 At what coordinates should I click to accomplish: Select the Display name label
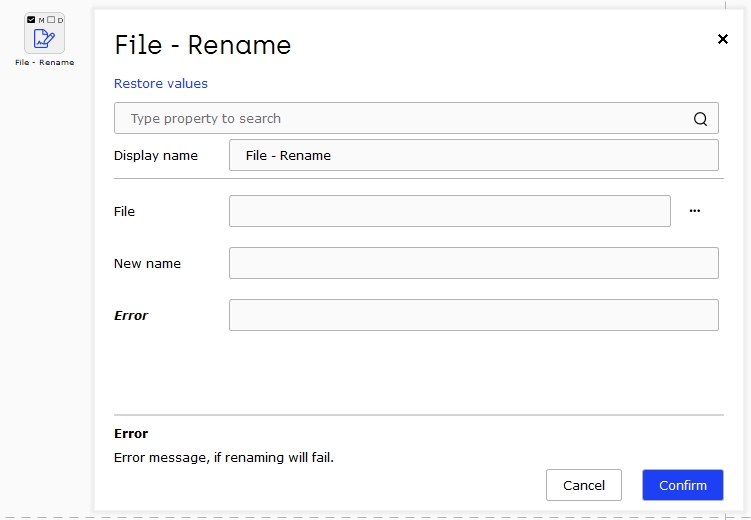[x=156, y=156]
